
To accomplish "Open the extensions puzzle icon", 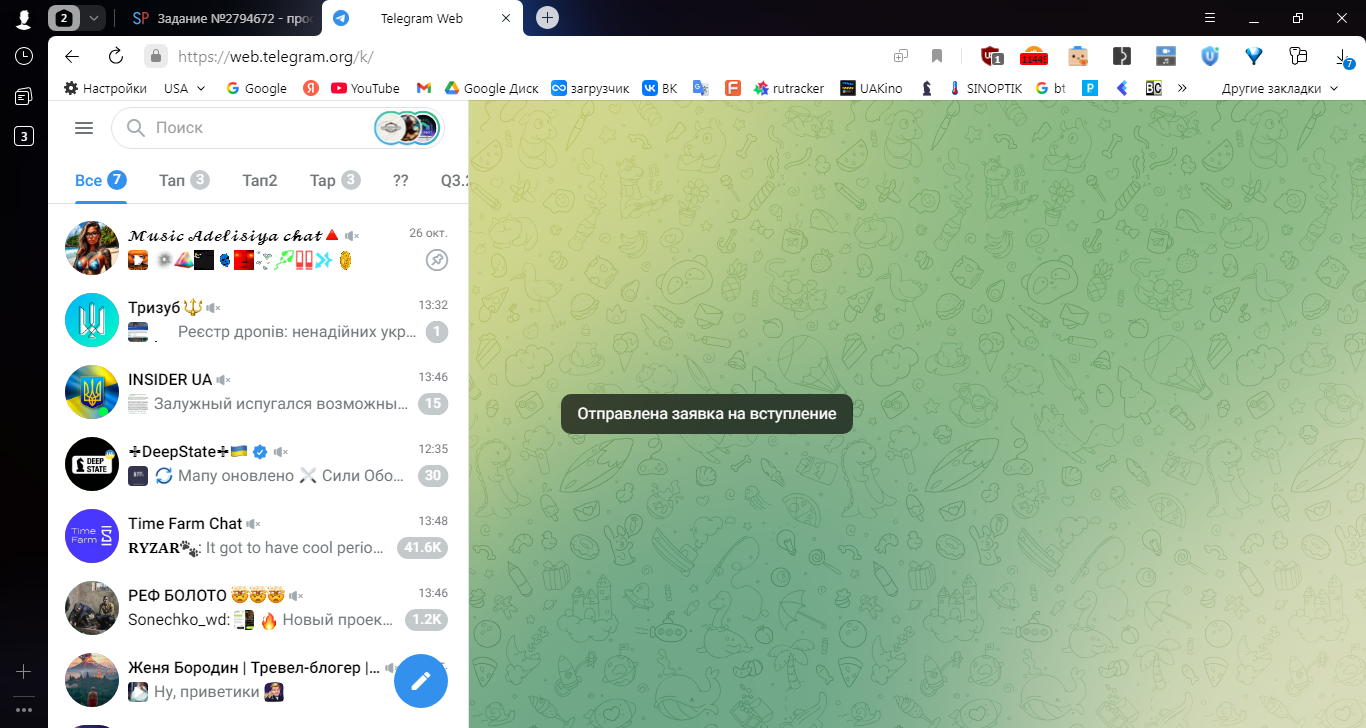I will tap(1298, 56).
